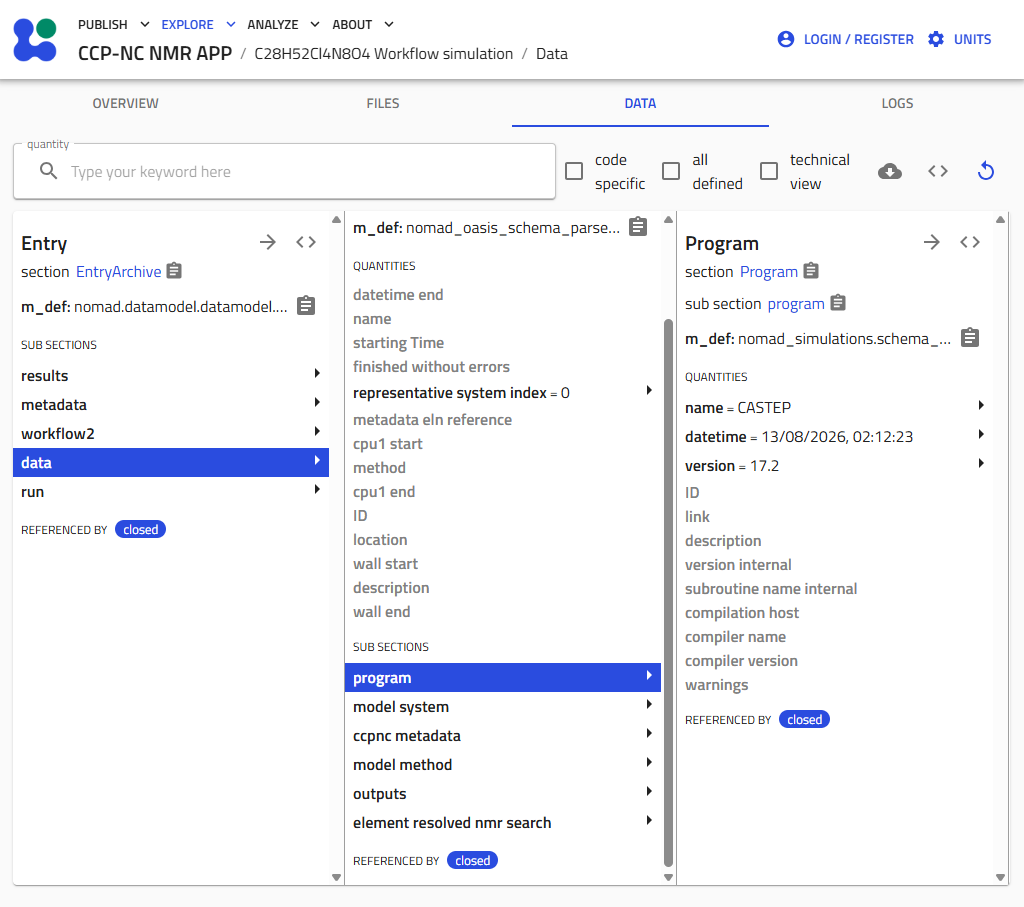Click the Login / Register user icon
Viewport: 1024px width, 907px height.
786,39
